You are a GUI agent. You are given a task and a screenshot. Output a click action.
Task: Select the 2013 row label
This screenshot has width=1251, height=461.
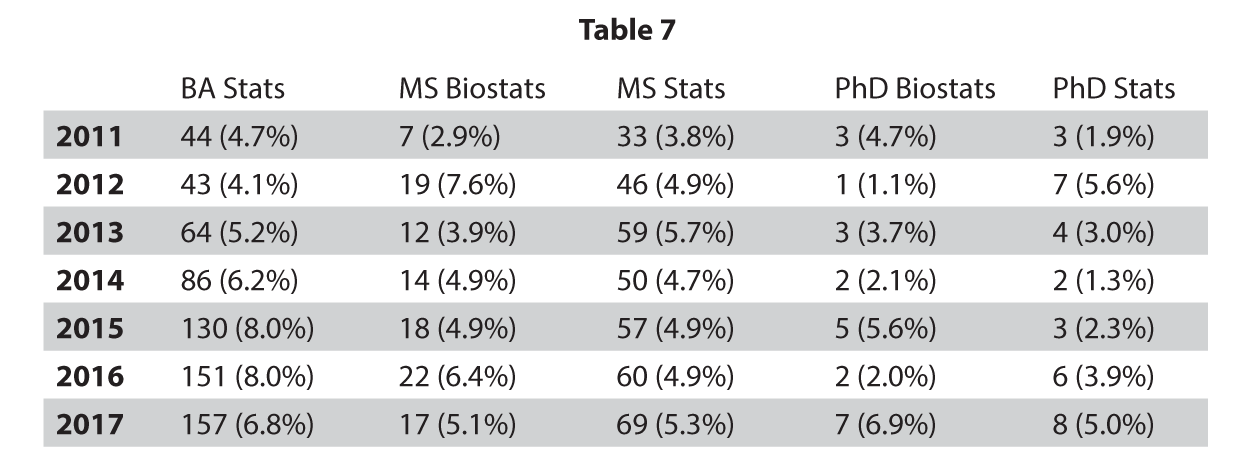pyautogui.click(x=90, y=233)
